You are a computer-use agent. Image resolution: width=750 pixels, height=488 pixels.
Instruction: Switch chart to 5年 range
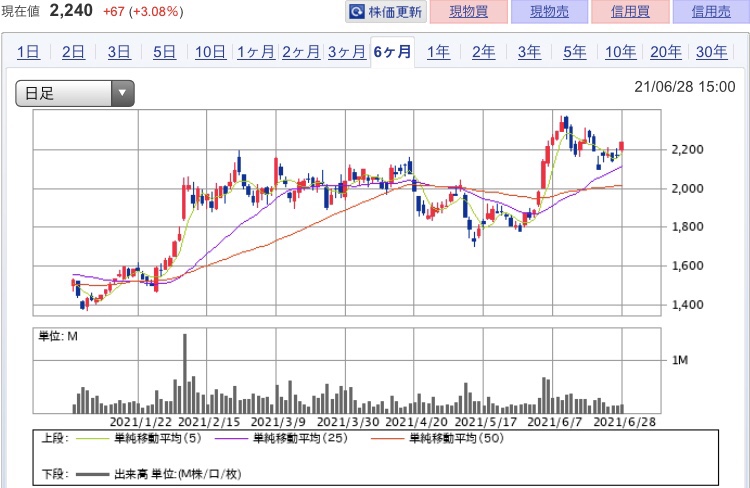[574, 52]
